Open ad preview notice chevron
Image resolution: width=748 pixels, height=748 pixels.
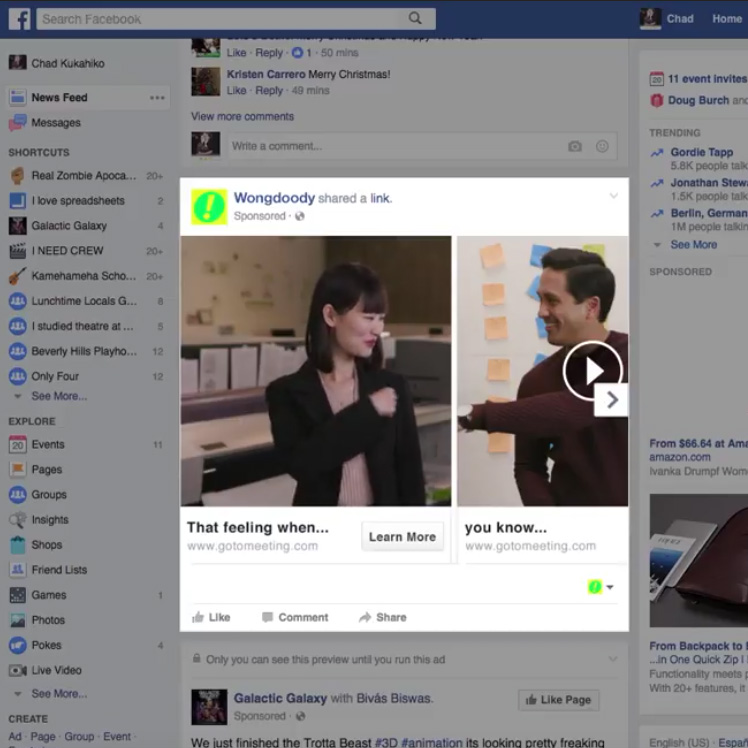pyautogui.click(x=613, y=659)
